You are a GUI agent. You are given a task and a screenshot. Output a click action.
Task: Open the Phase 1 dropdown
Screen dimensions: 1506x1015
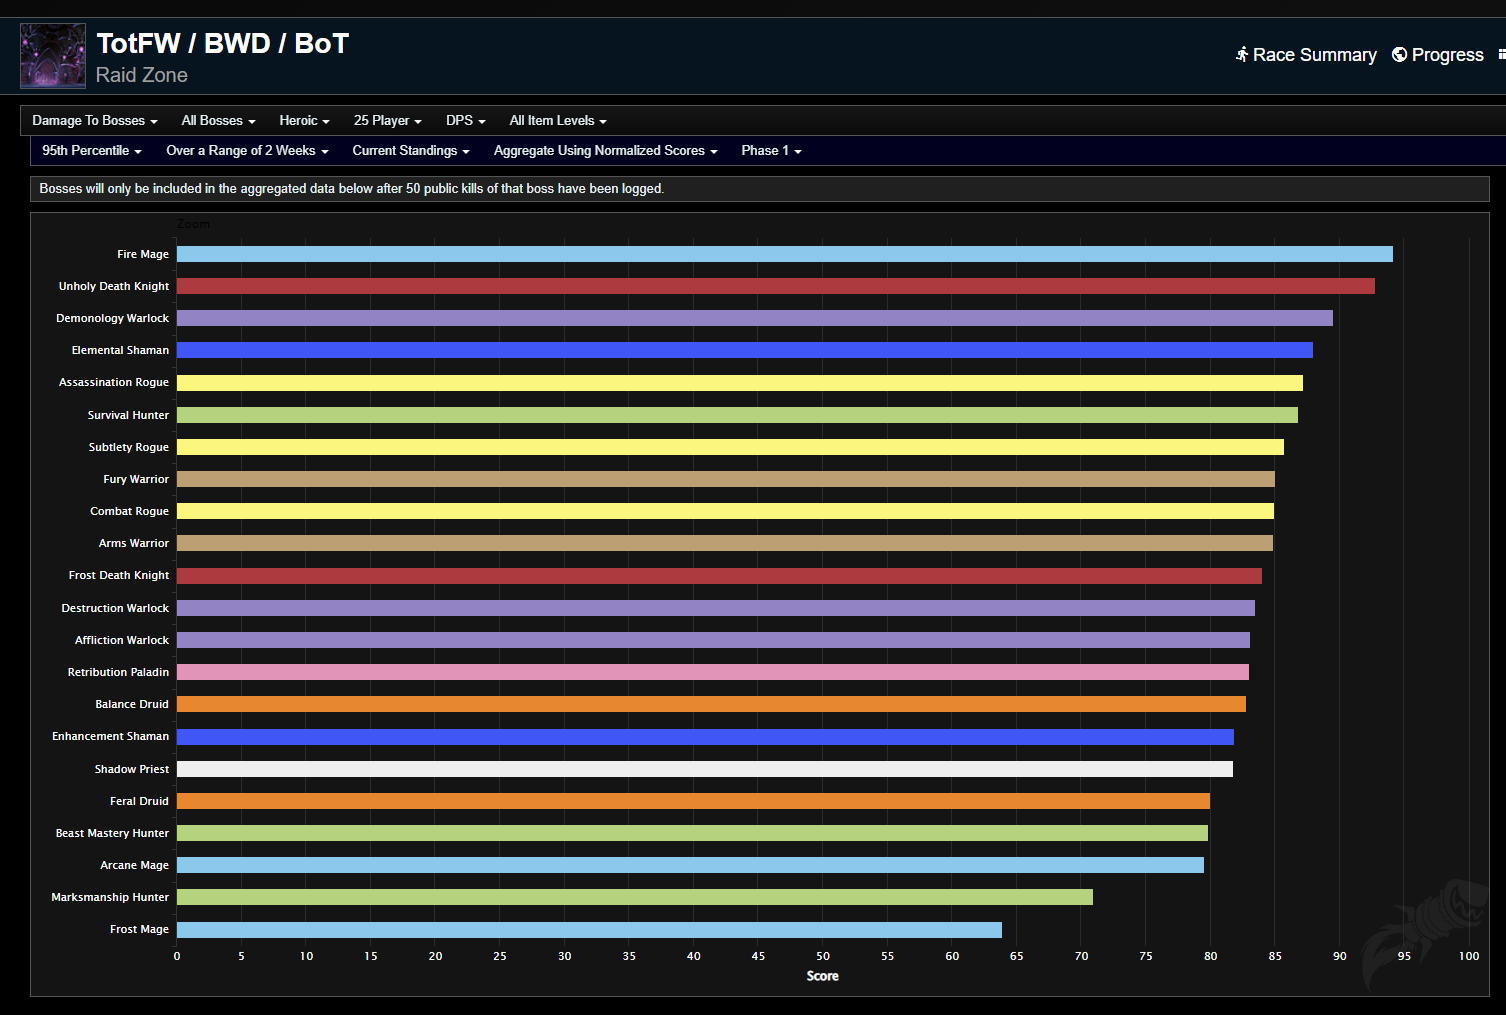point(771,151)
